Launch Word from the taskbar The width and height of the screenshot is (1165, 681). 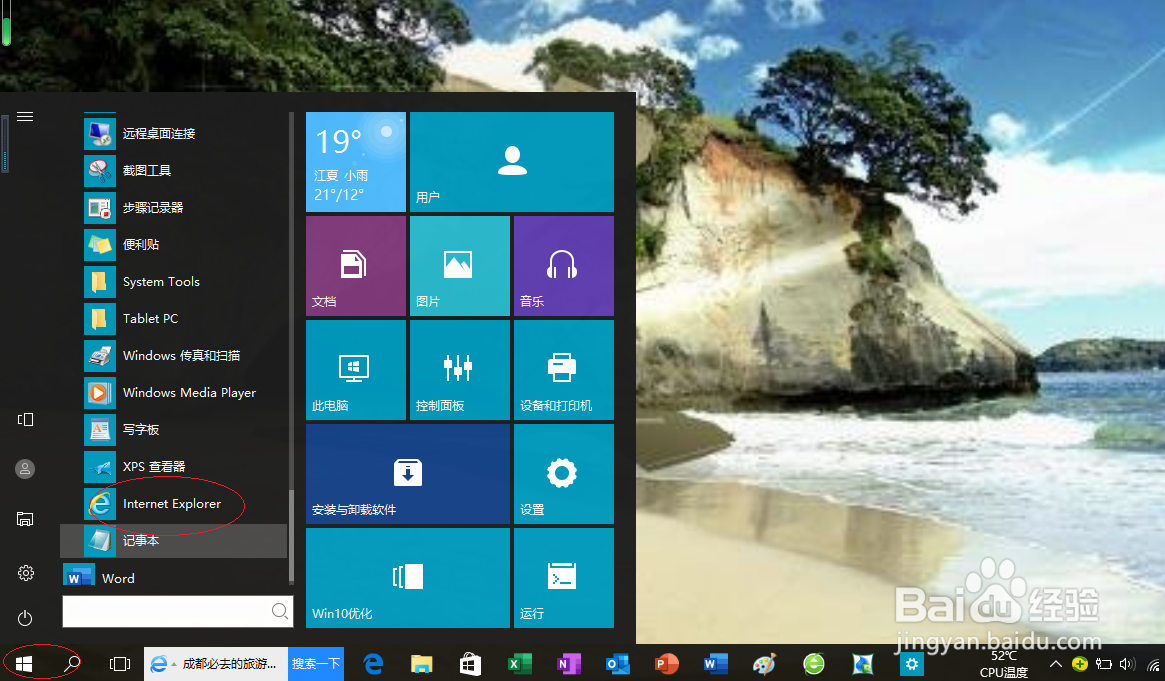coord(715,664)
